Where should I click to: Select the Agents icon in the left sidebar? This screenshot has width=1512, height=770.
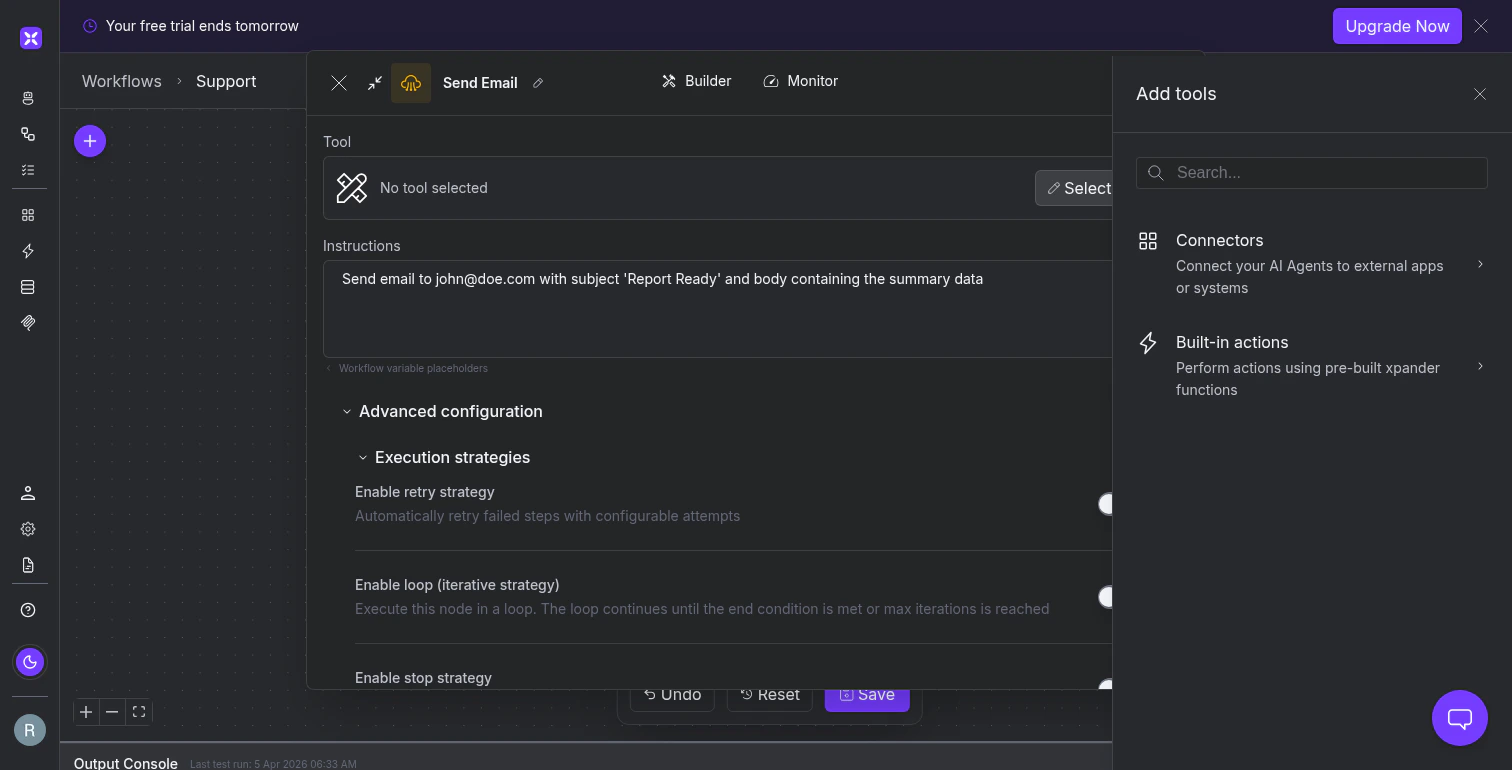coord(29,98)
